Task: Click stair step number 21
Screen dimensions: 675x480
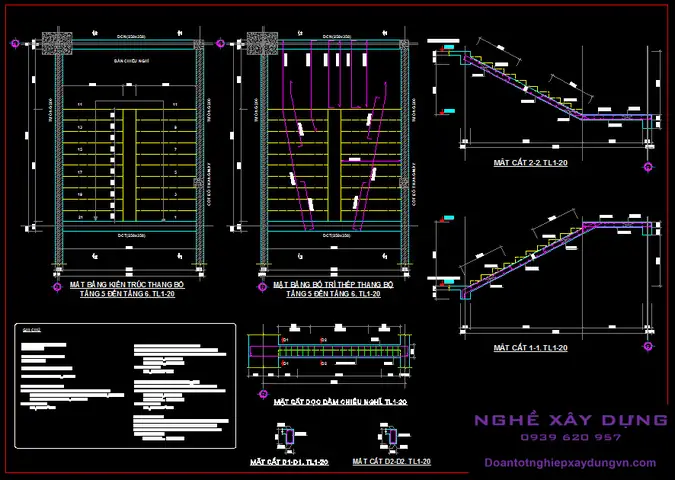Action: [x=80, y=217]
